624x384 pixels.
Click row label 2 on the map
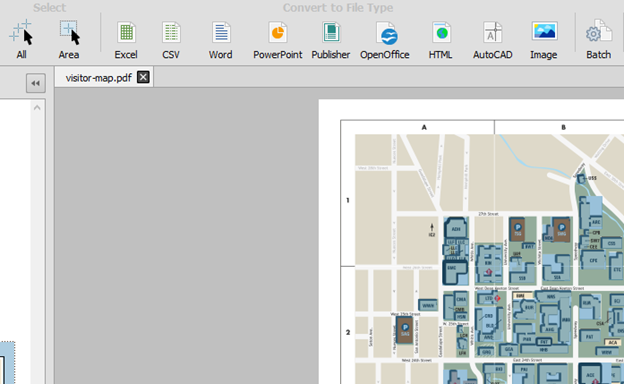pyautogui.click(x=348, y=332)
